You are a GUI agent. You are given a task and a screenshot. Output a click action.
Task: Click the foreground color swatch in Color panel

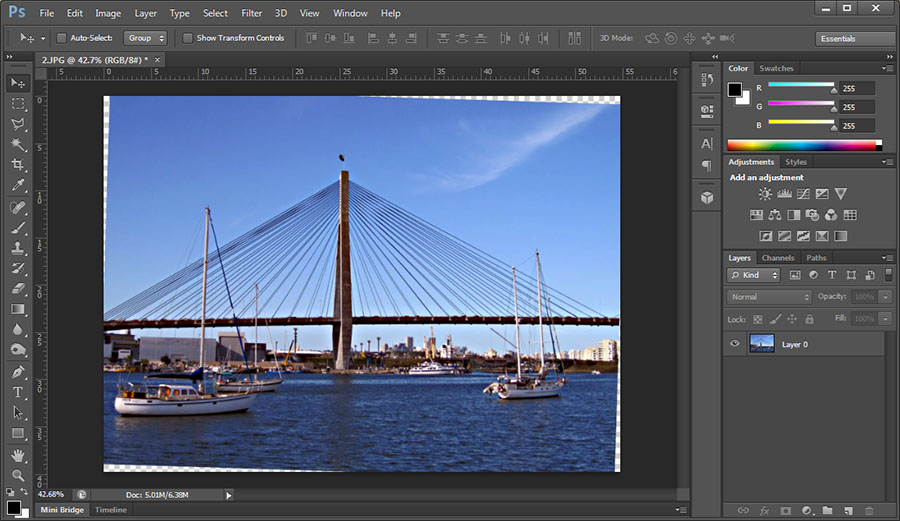[735, 90]
